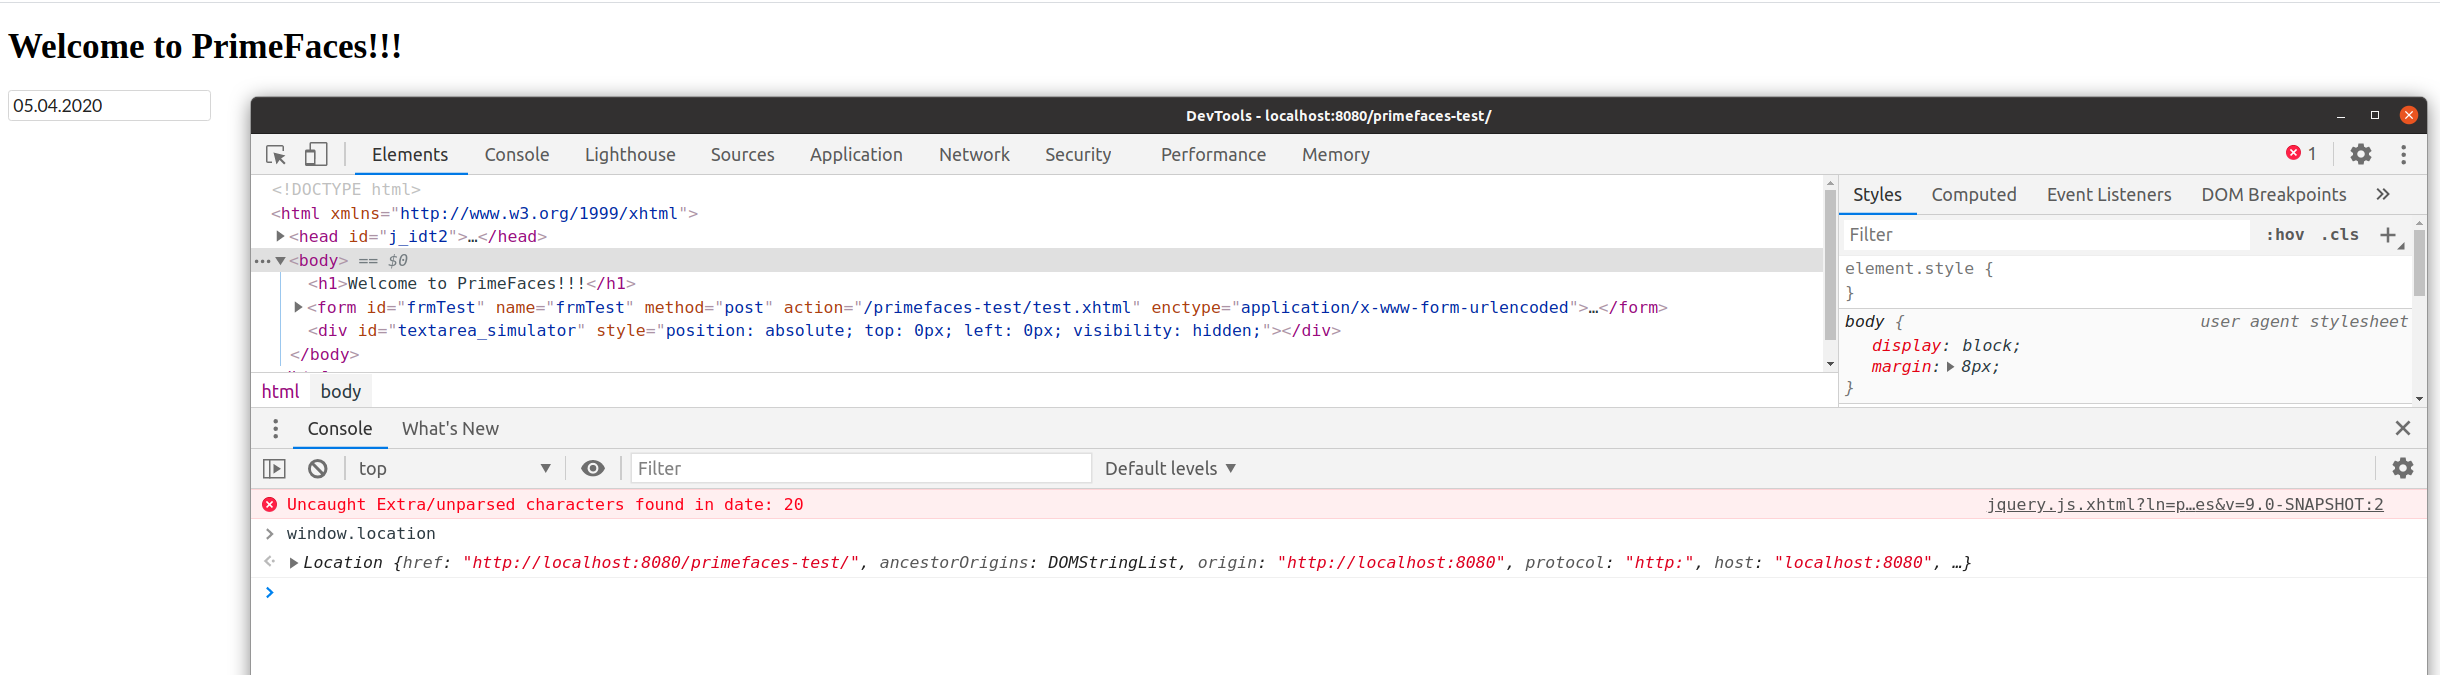Open DevTools settings gear in top toolbar

(2361, 154)
